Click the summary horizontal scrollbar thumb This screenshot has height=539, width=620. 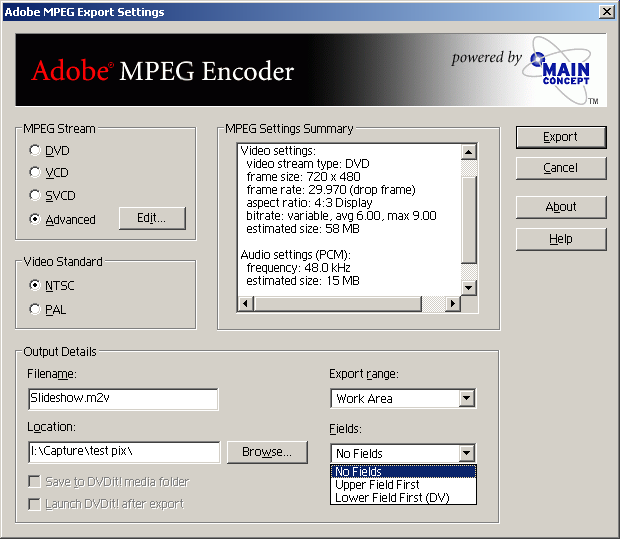coord(338,304)
